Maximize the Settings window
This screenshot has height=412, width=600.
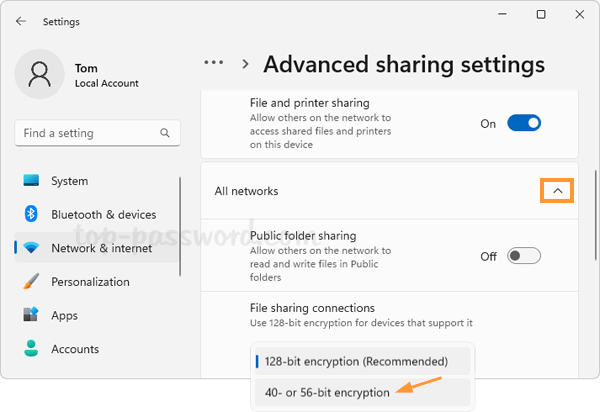(x=541, y=15)
